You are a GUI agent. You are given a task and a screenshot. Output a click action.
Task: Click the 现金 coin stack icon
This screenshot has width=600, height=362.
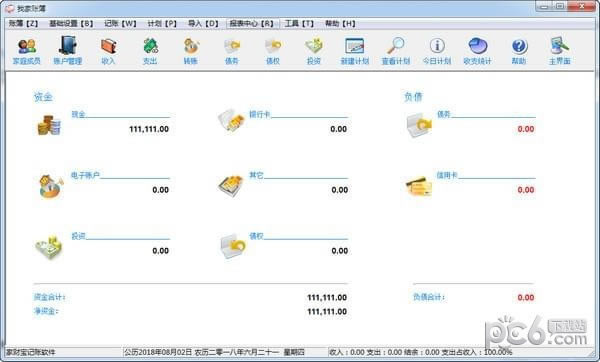(49, 125)
